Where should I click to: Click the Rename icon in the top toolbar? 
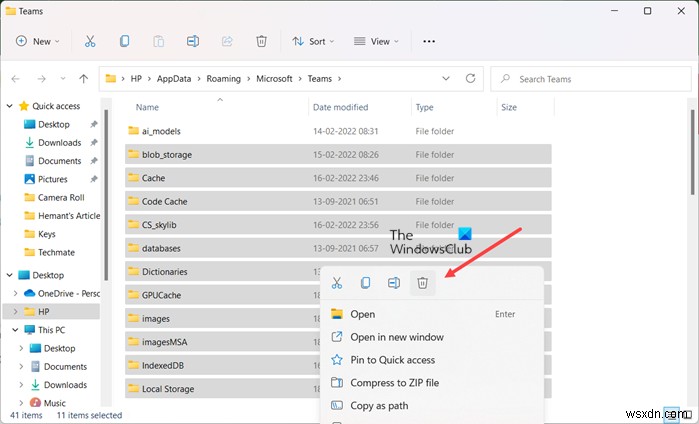pos(193,41)
